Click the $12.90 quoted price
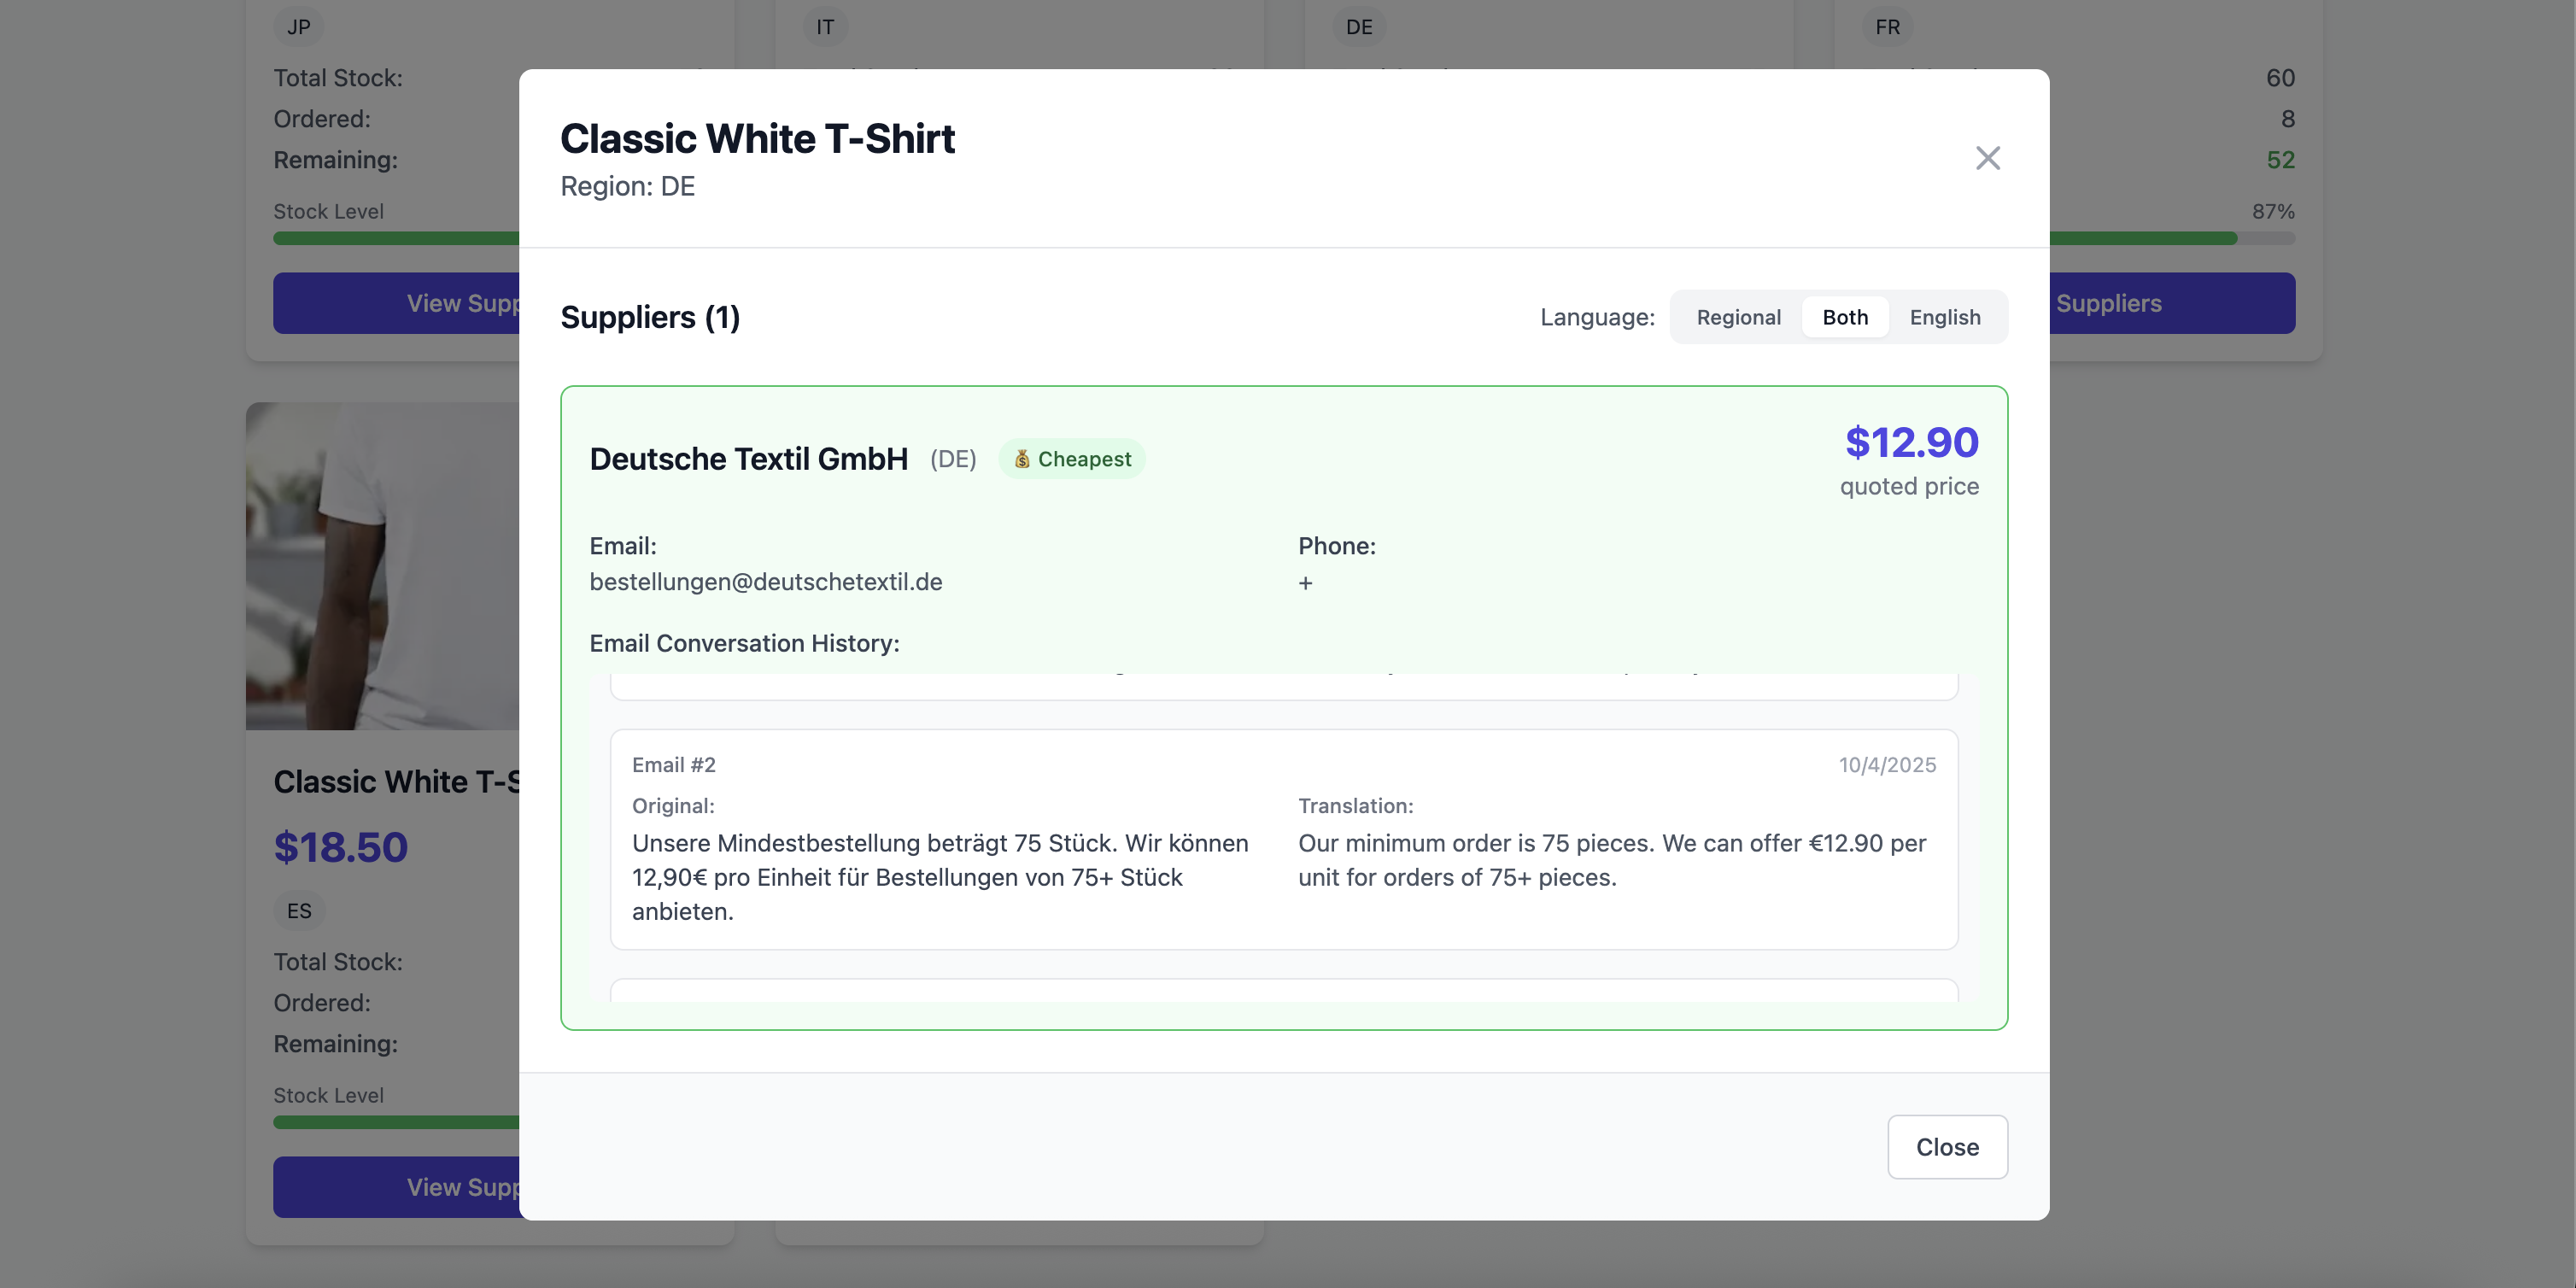The image size is (2576, 1288). [1910, 443]
